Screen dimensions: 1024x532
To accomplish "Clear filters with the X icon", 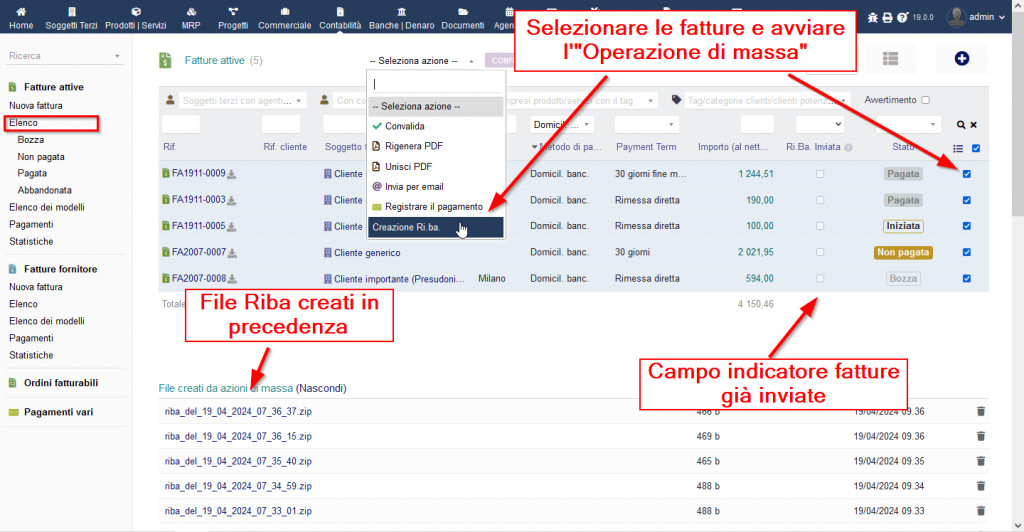I will (973, 125).
